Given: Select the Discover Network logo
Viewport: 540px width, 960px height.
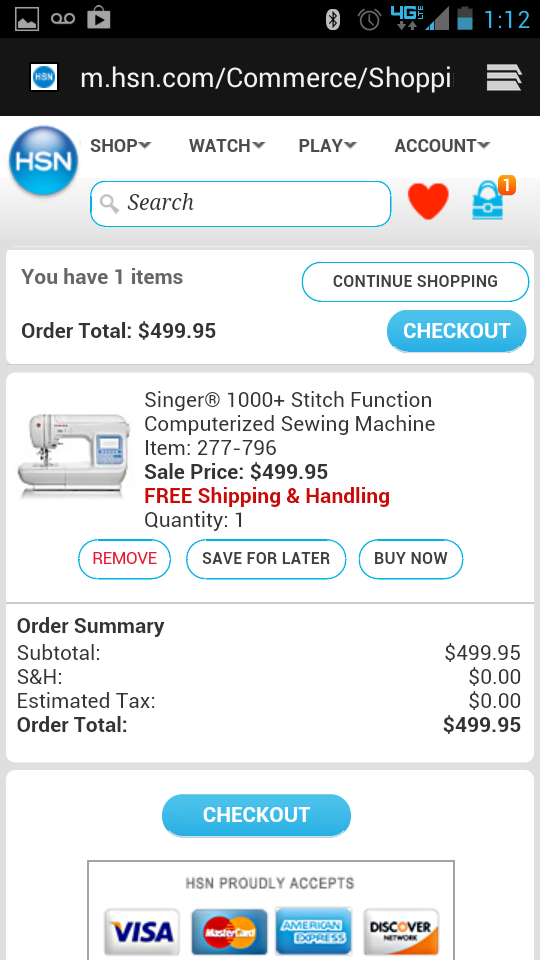Looking at the screenshot, I should pyautogui.click(x=401, y=932).
